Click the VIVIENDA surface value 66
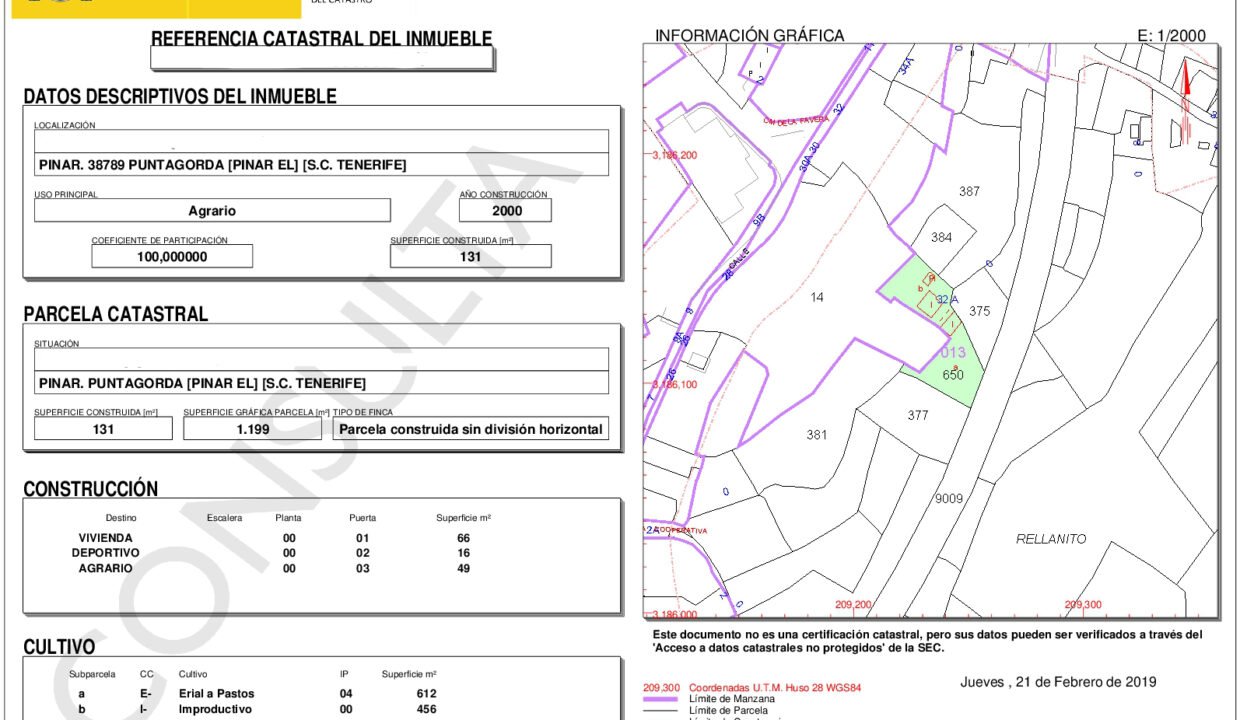The image size is (1240, 720). [x=463, y=538]
